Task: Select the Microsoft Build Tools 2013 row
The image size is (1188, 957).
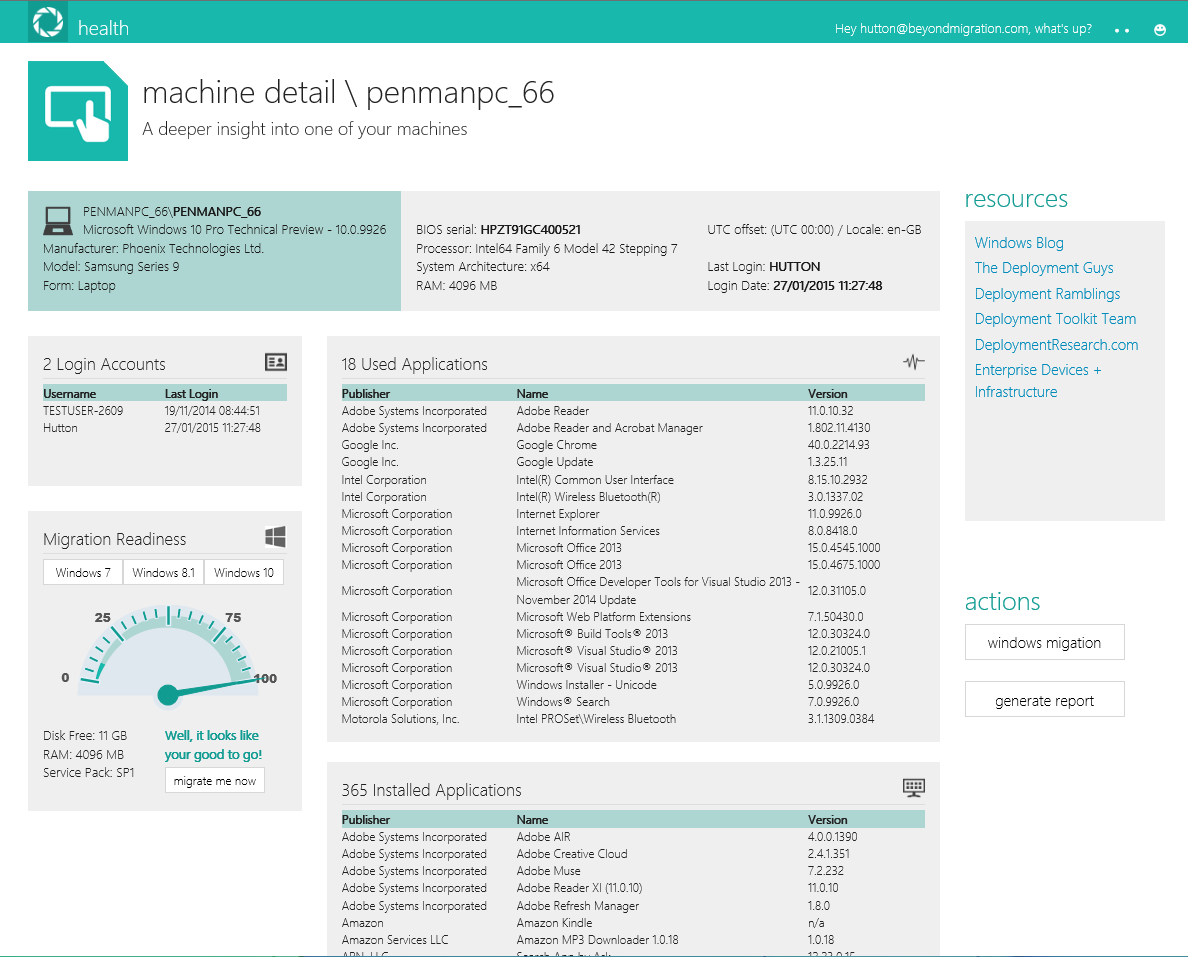Action: tap(633, 634)
